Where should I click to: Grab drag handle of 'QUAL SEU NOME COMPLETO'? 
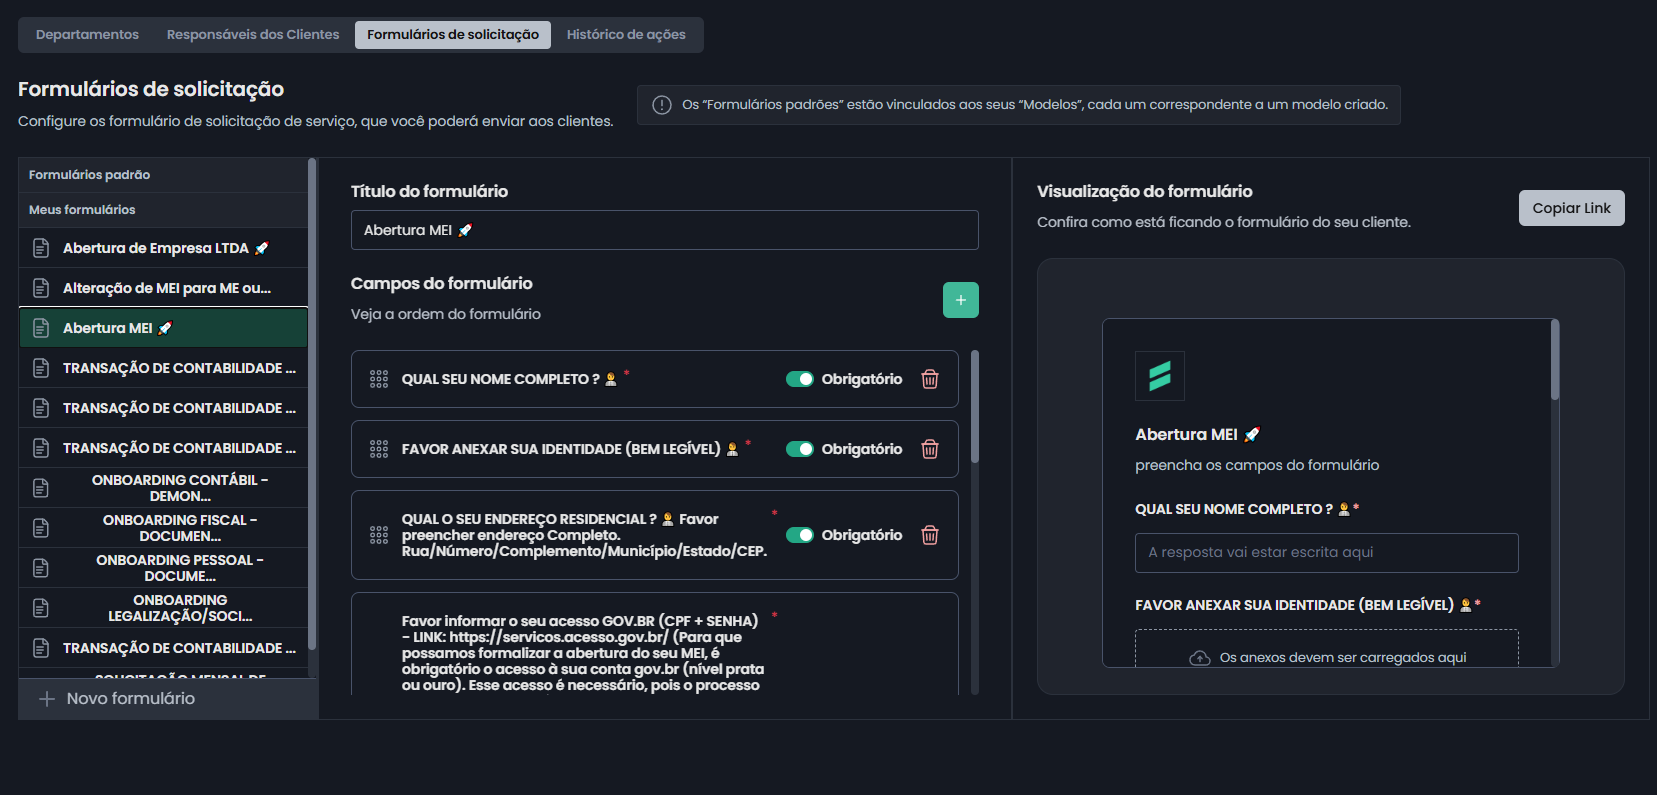[x=379, y=379]
